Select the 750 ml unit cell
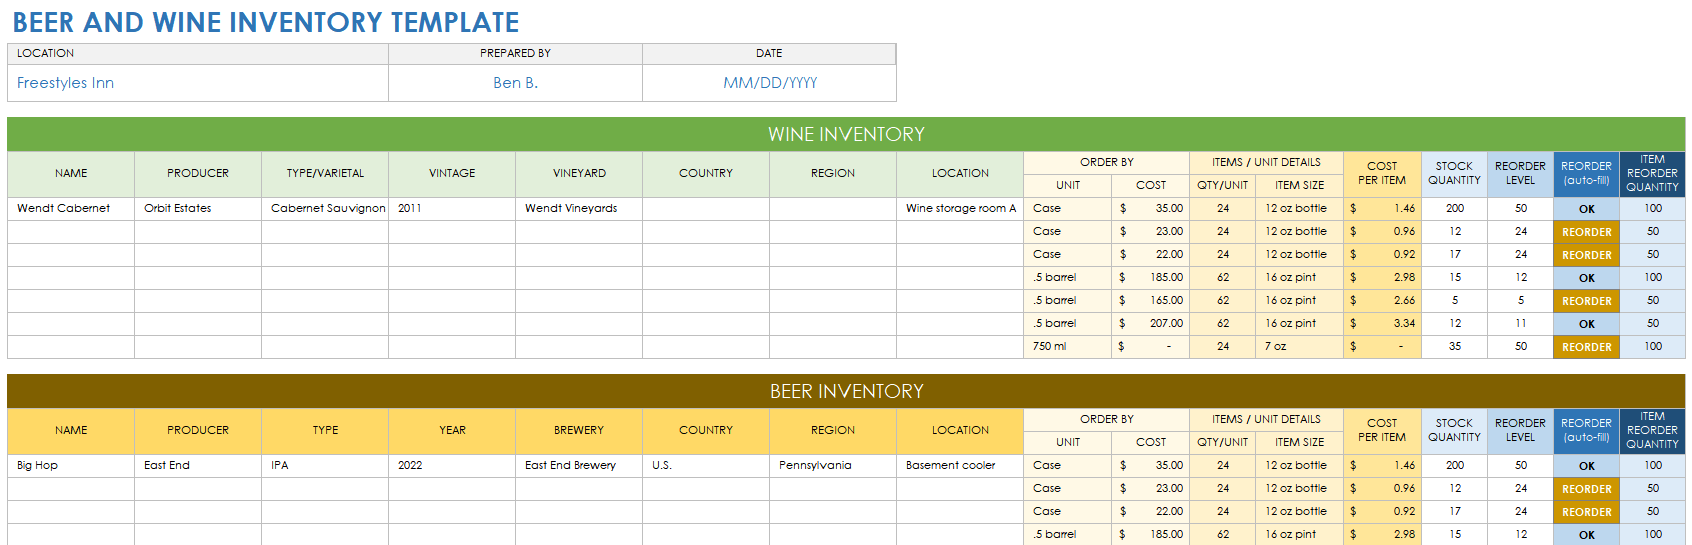1692x545 pixels. pos(1067,347)
